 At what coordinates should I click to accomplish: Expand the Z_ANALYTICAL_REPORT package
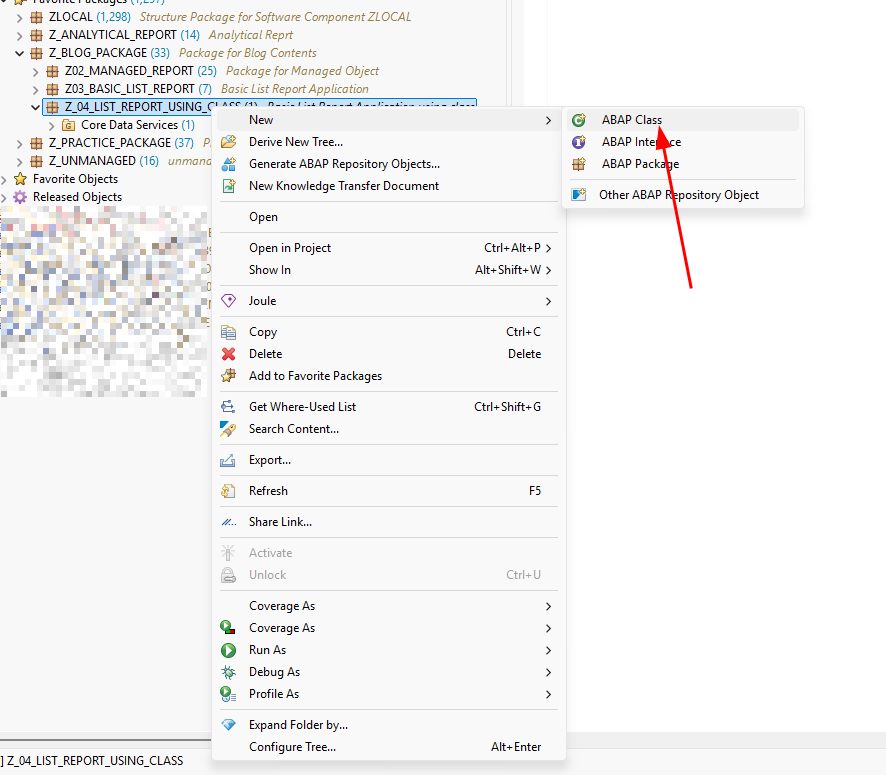19,36
